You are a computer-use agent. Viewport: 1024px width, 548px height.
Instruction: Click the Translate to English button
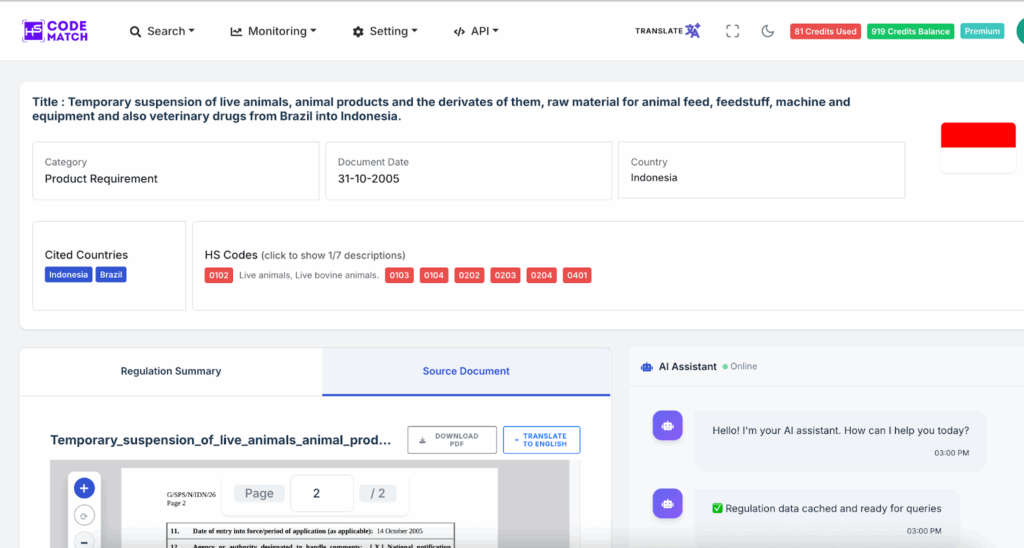click(541, 440)
